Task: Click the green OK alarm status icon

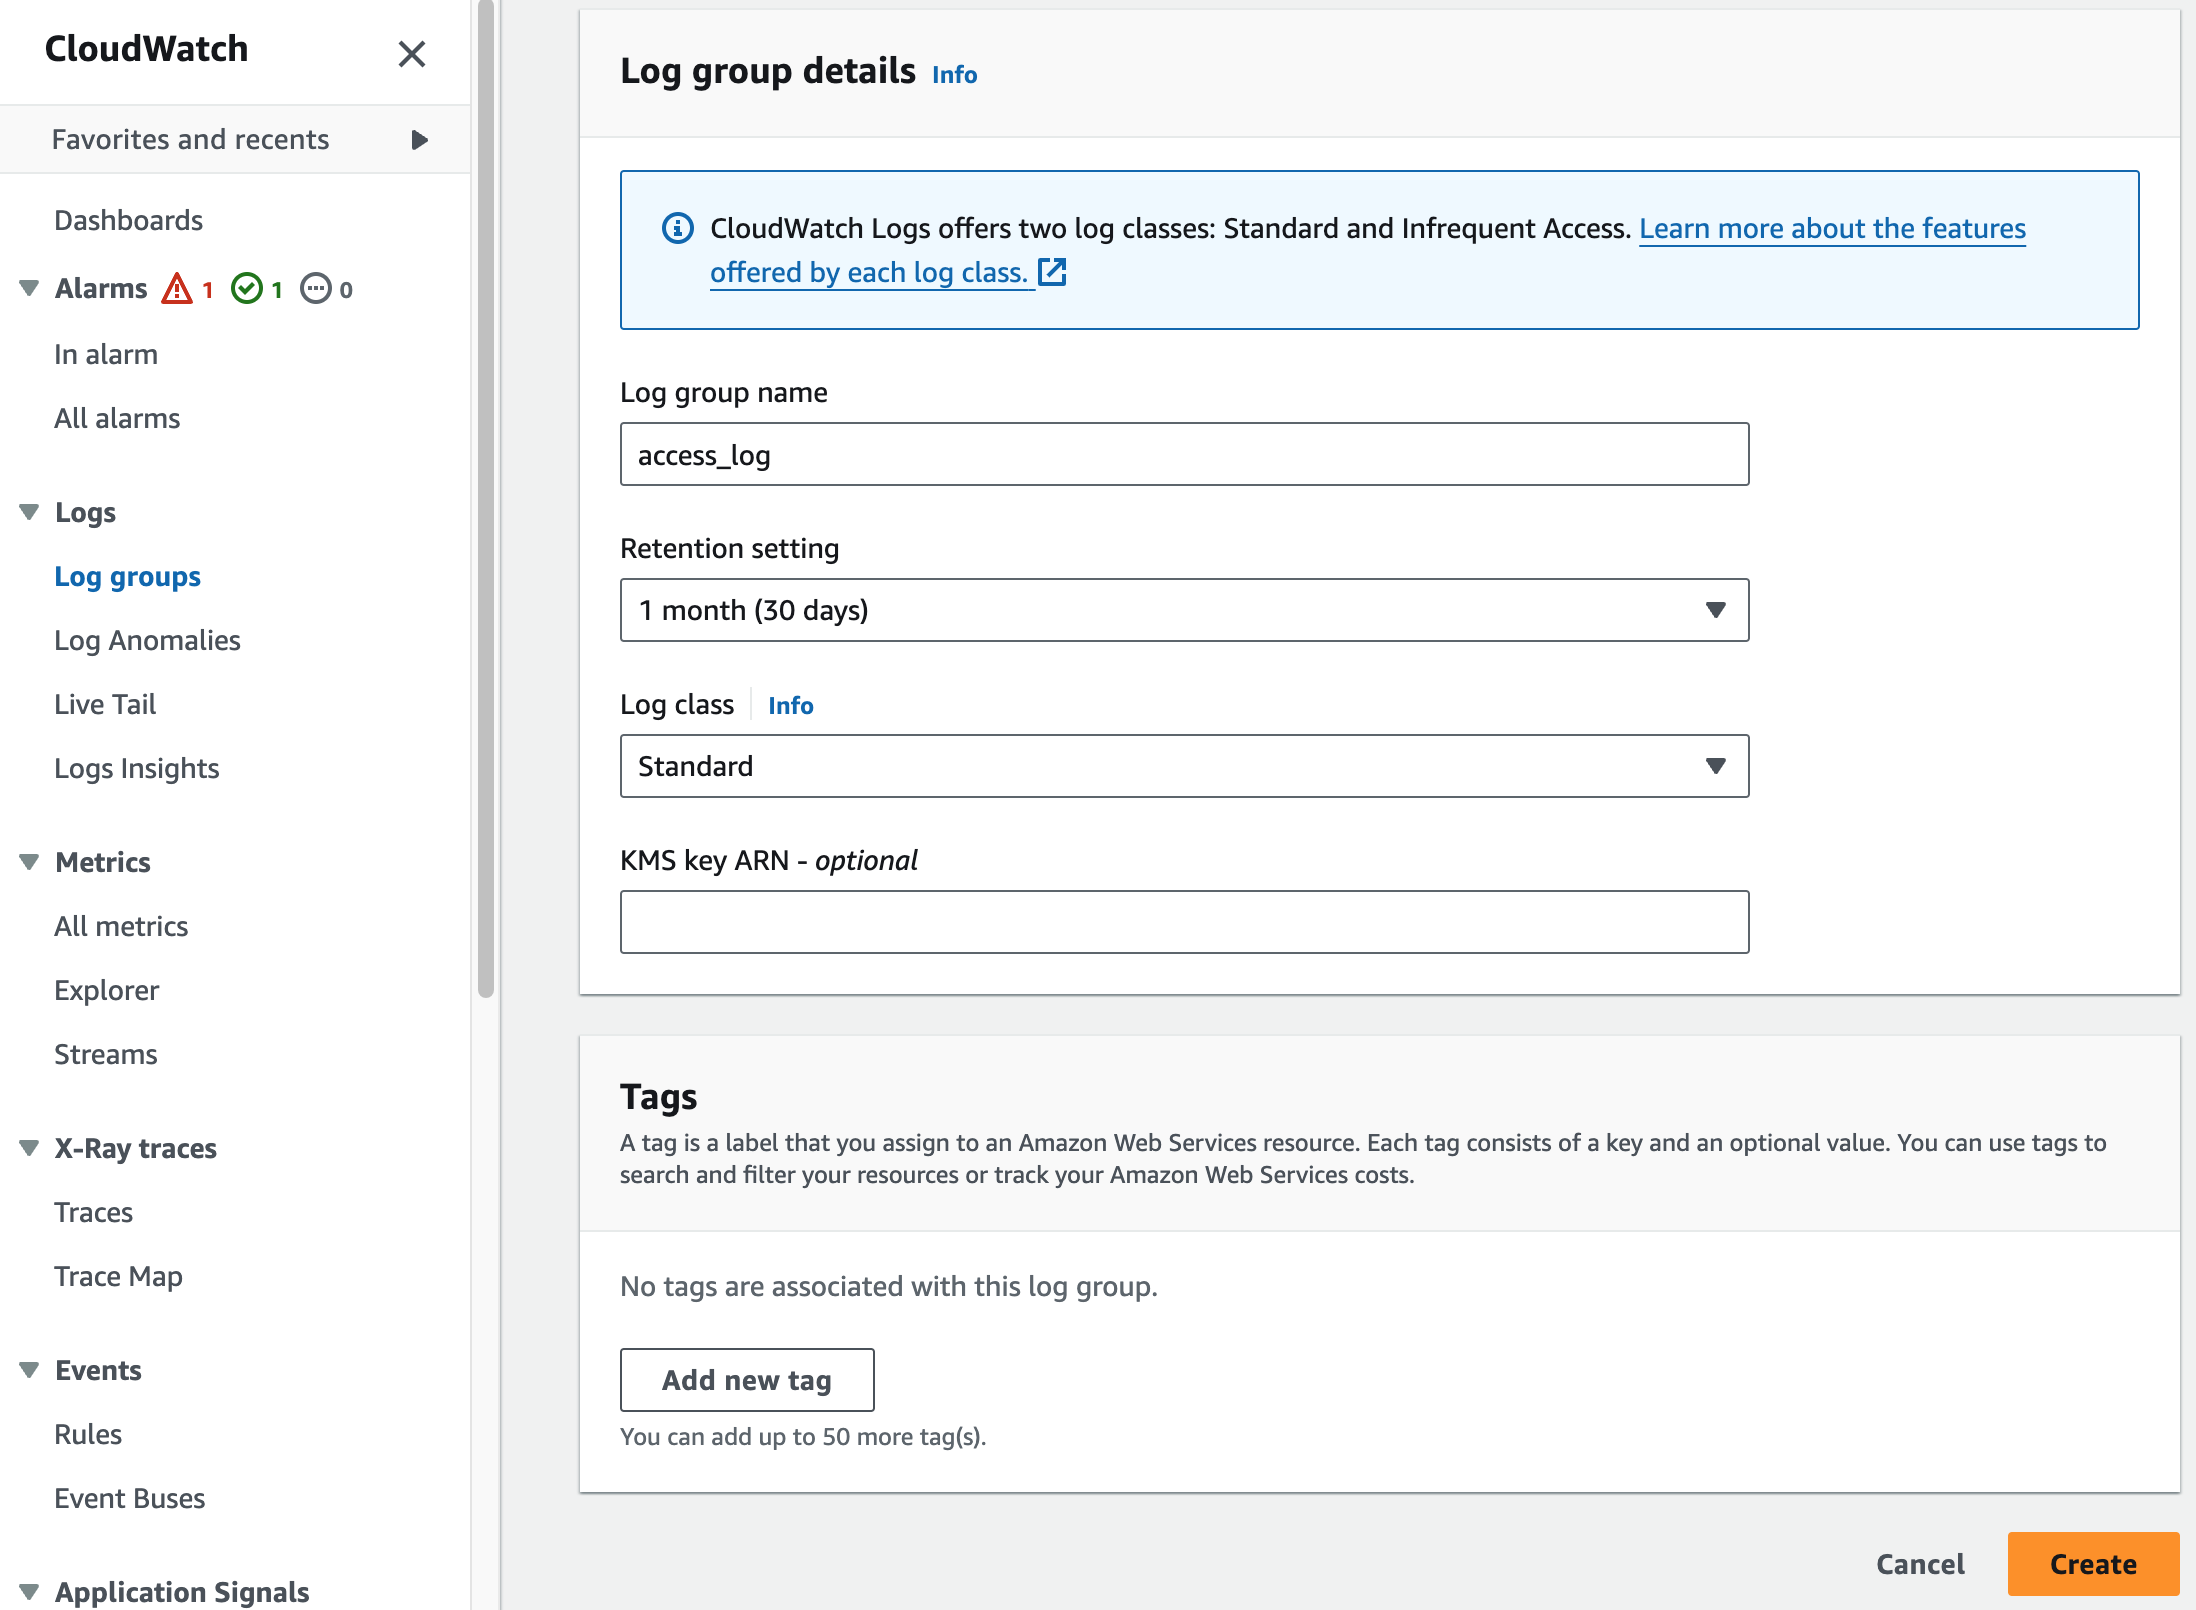Action: [x=246, y=289]
